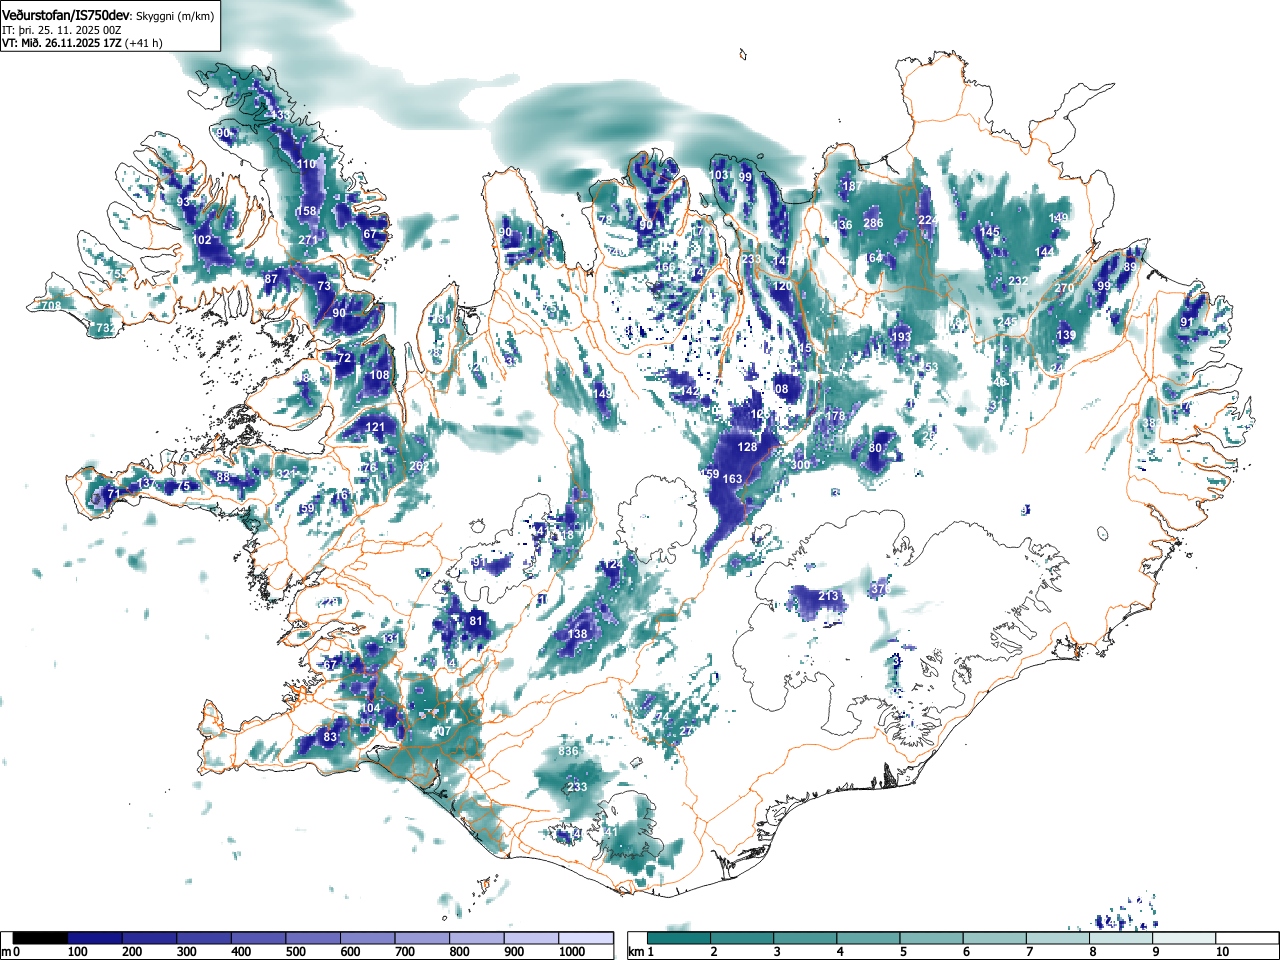Click the visibility value '178' on the map
This screenshot has height=960, width=1280.
click(x=836, y=416)
